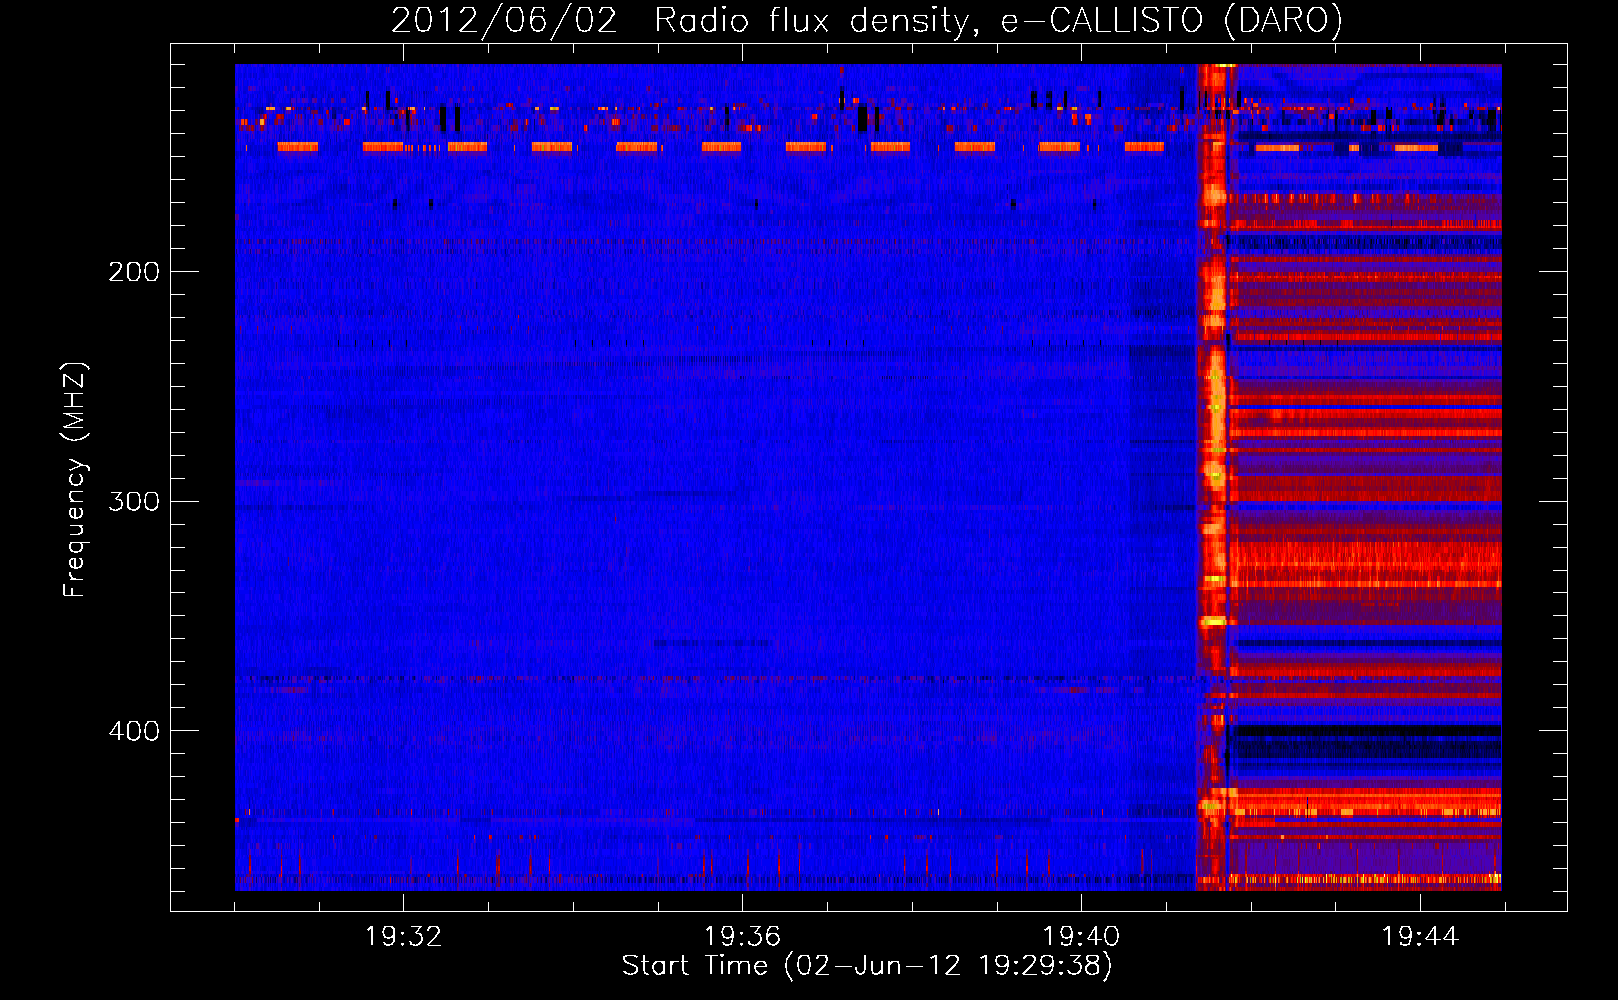Click the 'Start Time (02-Jun-12 19:29:38)' axis label
The height and width of the screenshot is (1000, 1618).
click(867, 966)
